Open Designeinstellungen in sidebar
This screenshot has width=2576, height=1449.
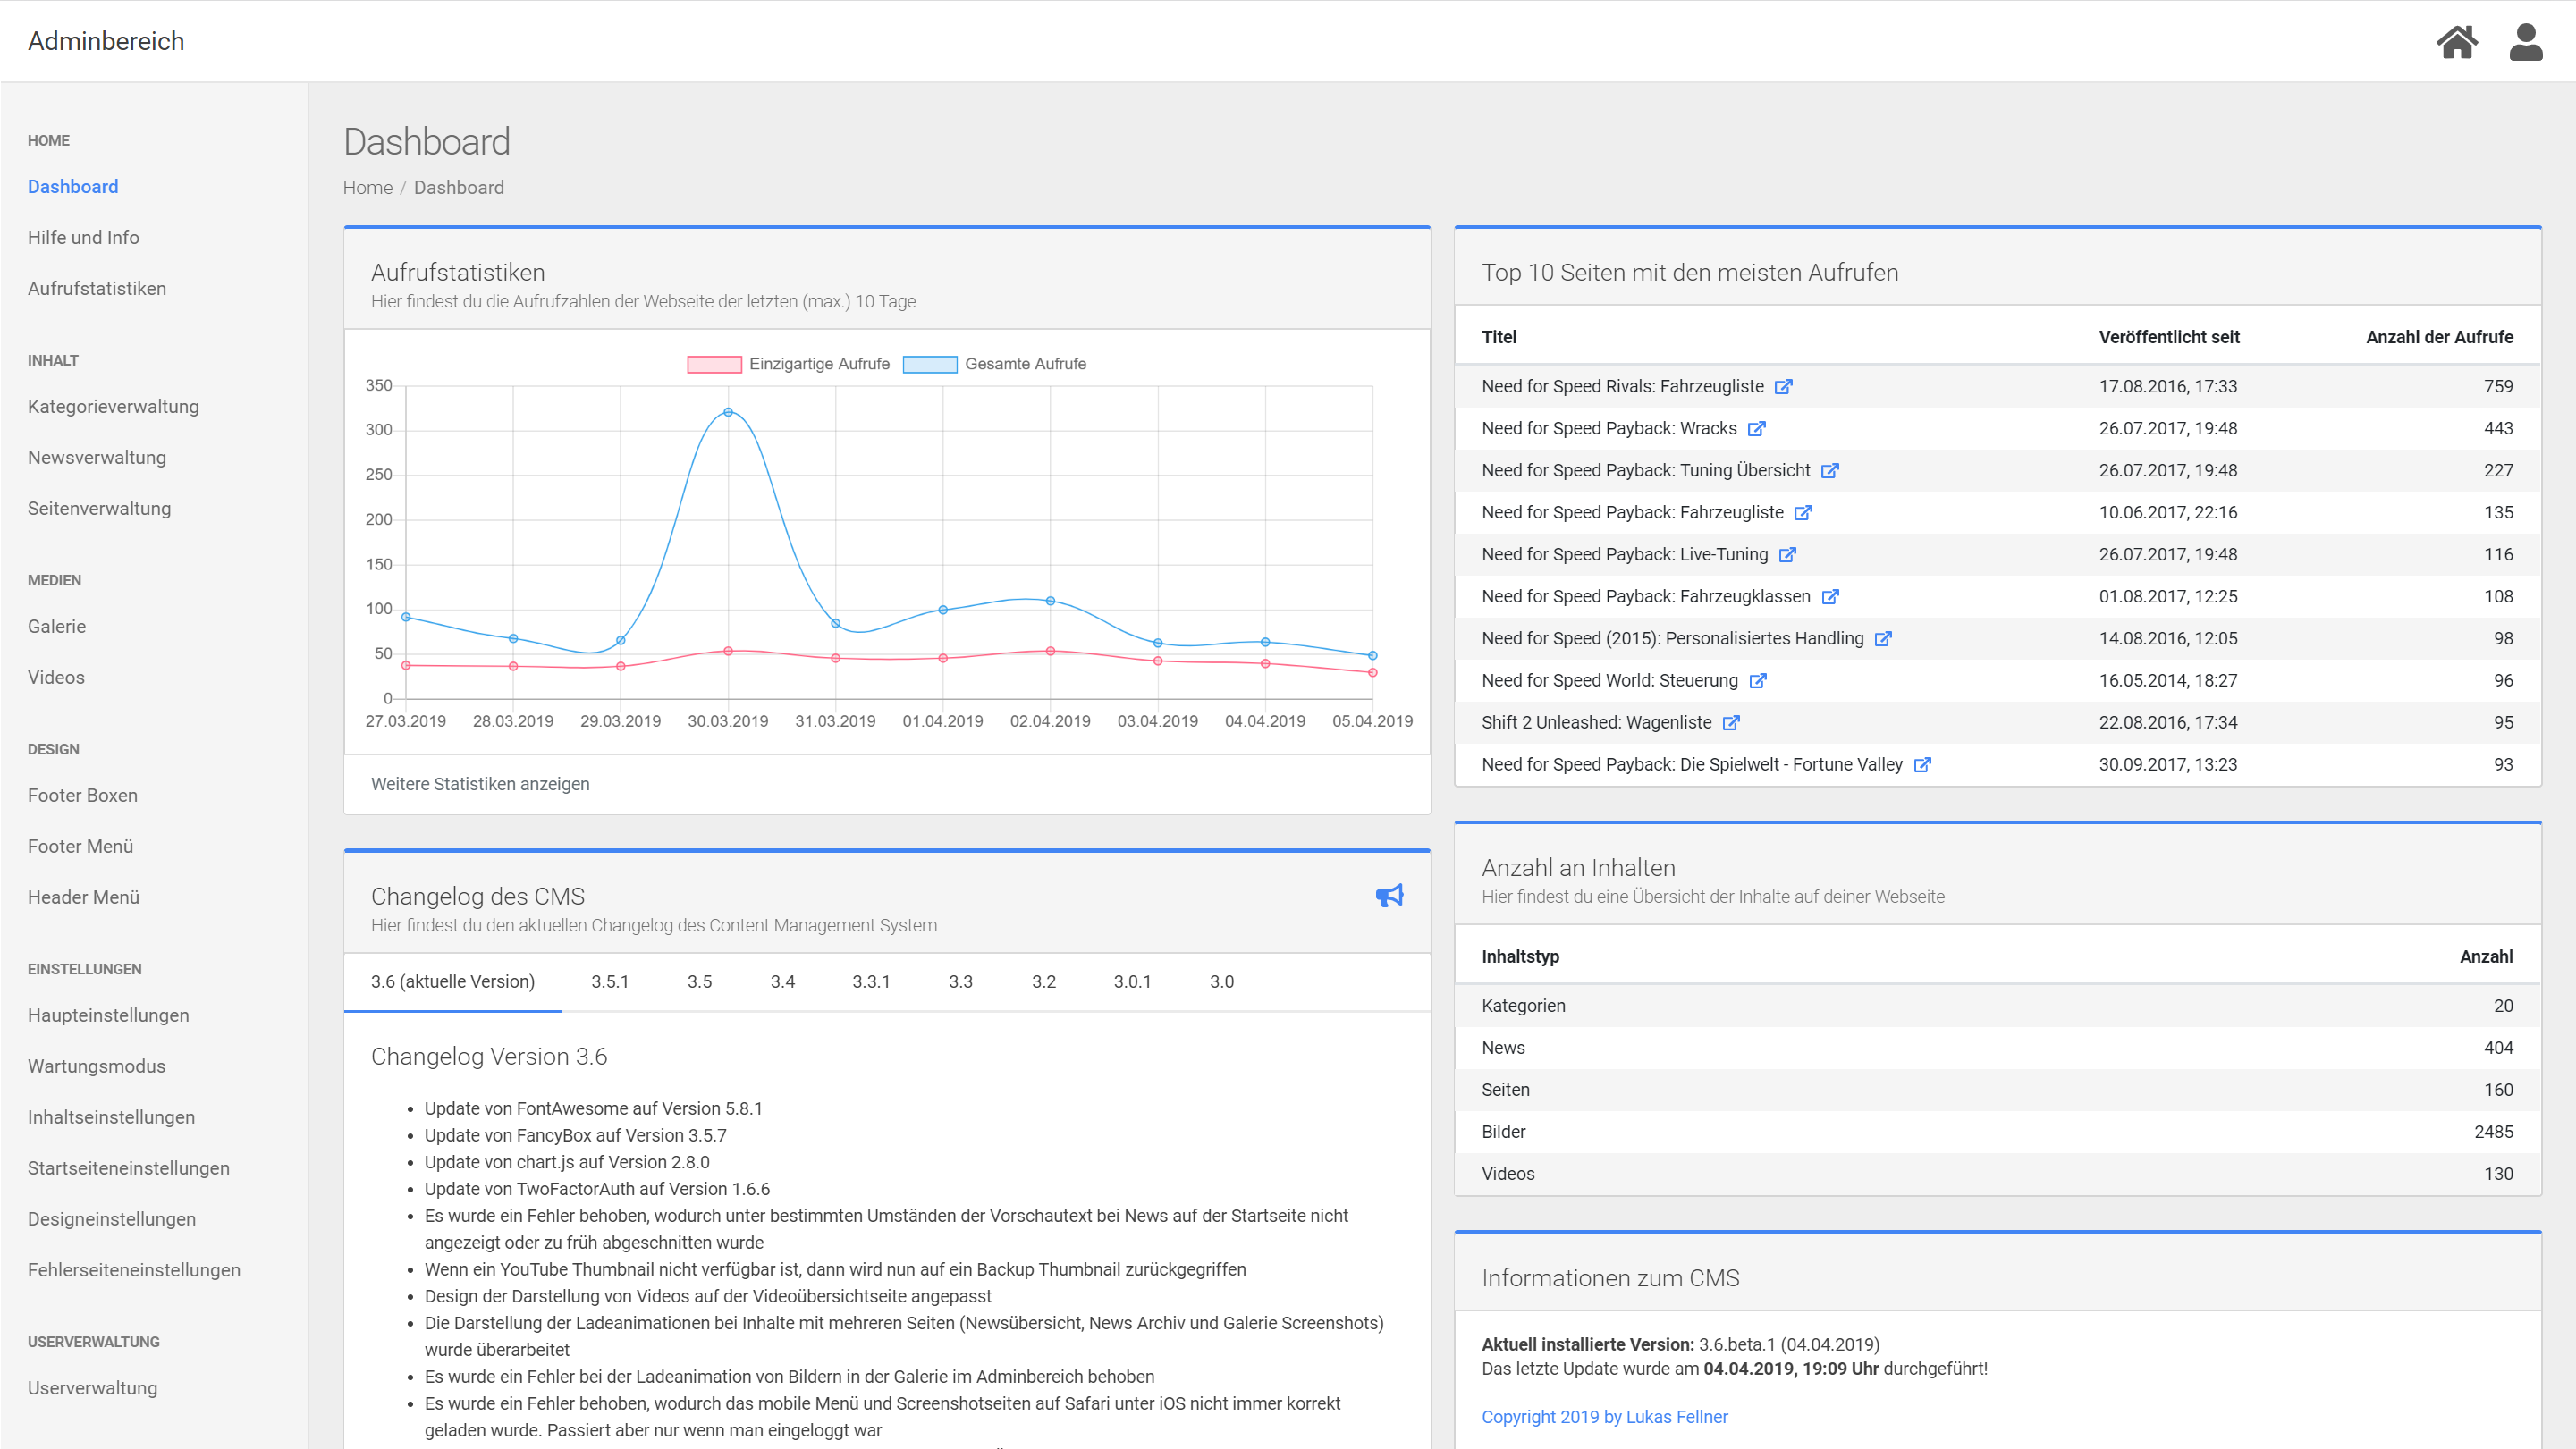(x=112, y=1220)
